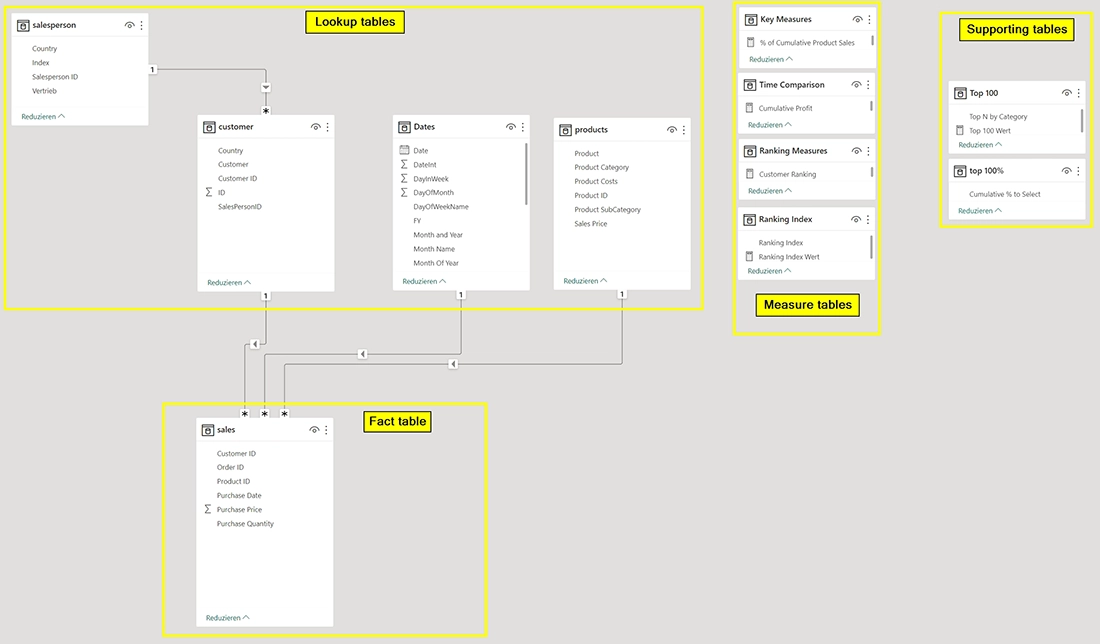Open more options for top 100% table
This screenshot has width=1100, height=644.
(1078, 171)
